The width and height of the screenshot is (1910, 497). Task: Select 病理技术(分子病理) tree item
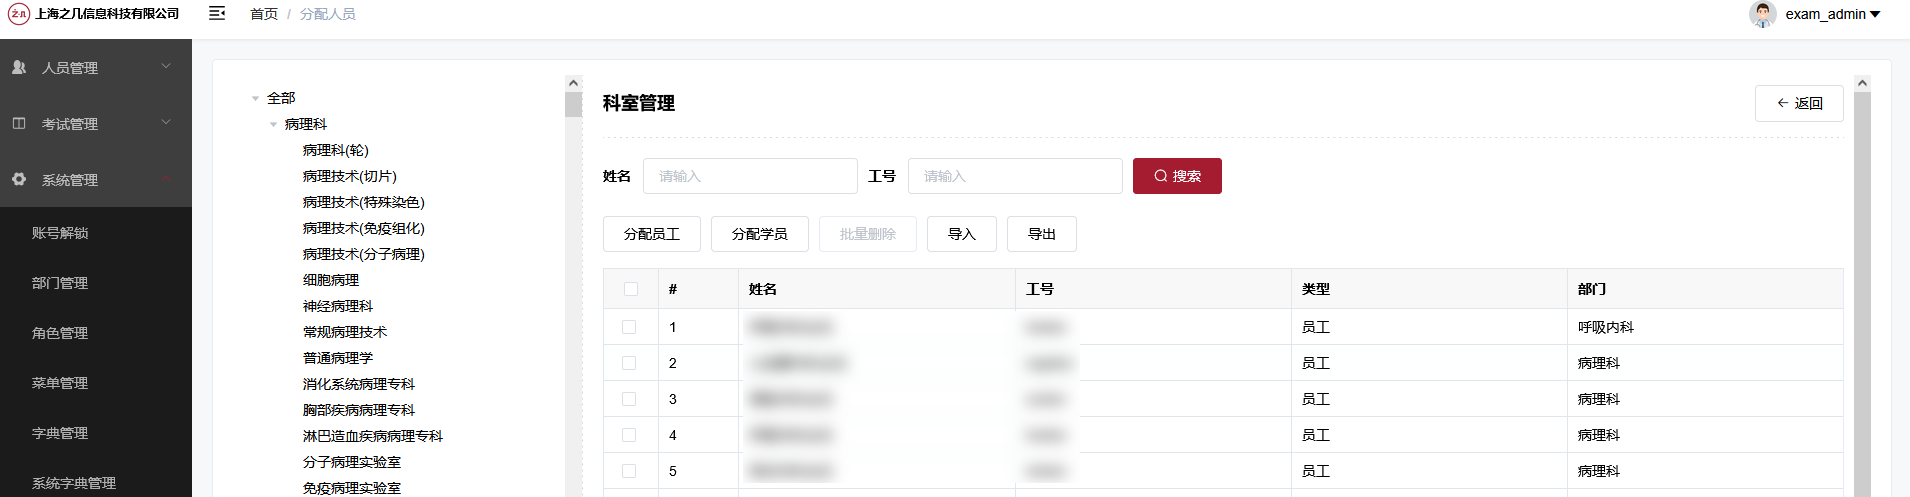click(364, 254)
